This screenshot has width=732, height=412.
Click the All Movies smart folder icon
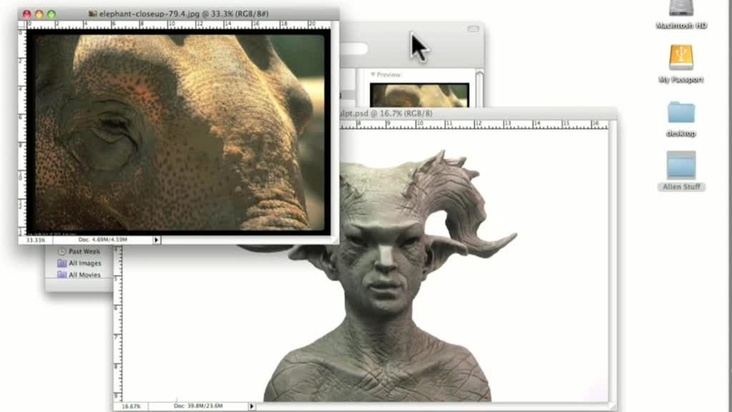62,274
